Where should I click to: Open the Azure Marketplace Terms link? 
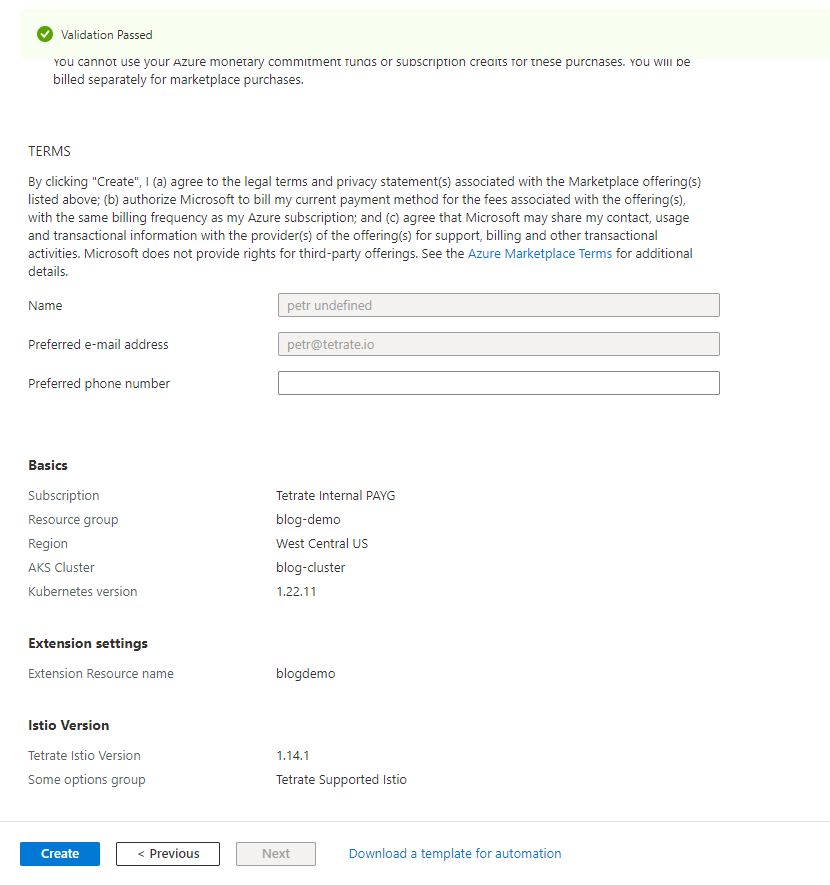539,254
